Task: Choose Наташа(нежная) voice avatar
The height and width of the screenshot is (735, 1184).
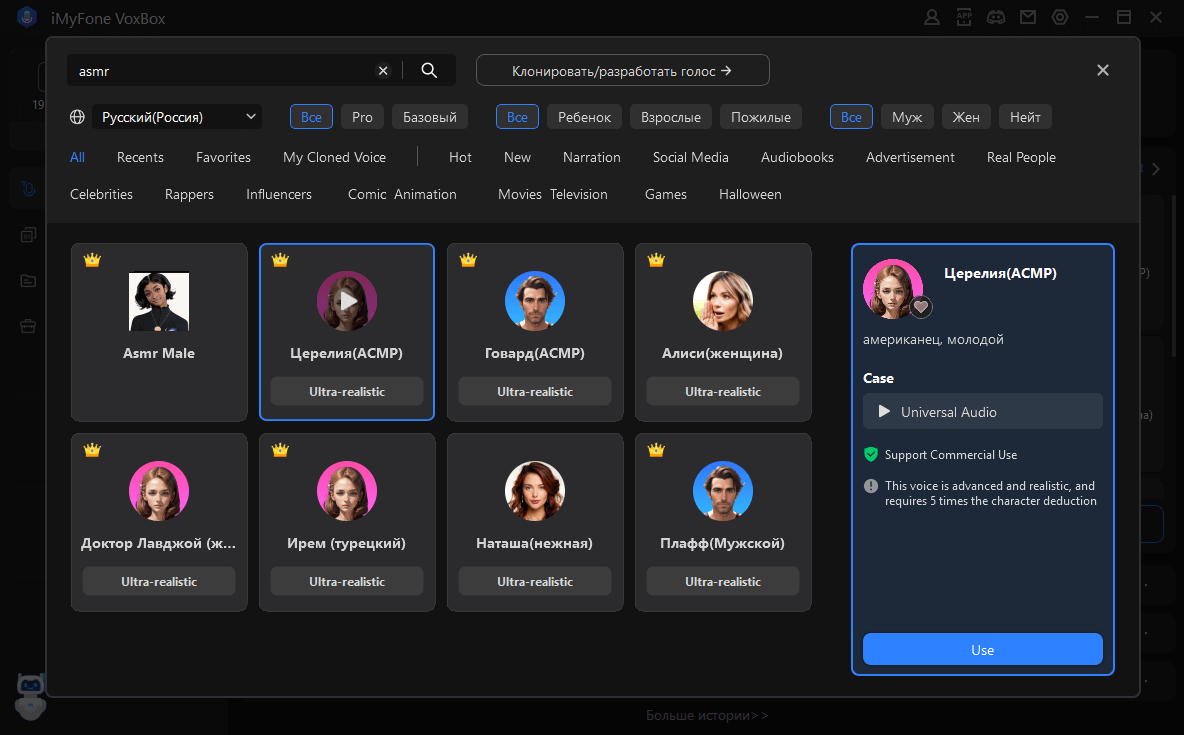Action: tap(535, 491)
